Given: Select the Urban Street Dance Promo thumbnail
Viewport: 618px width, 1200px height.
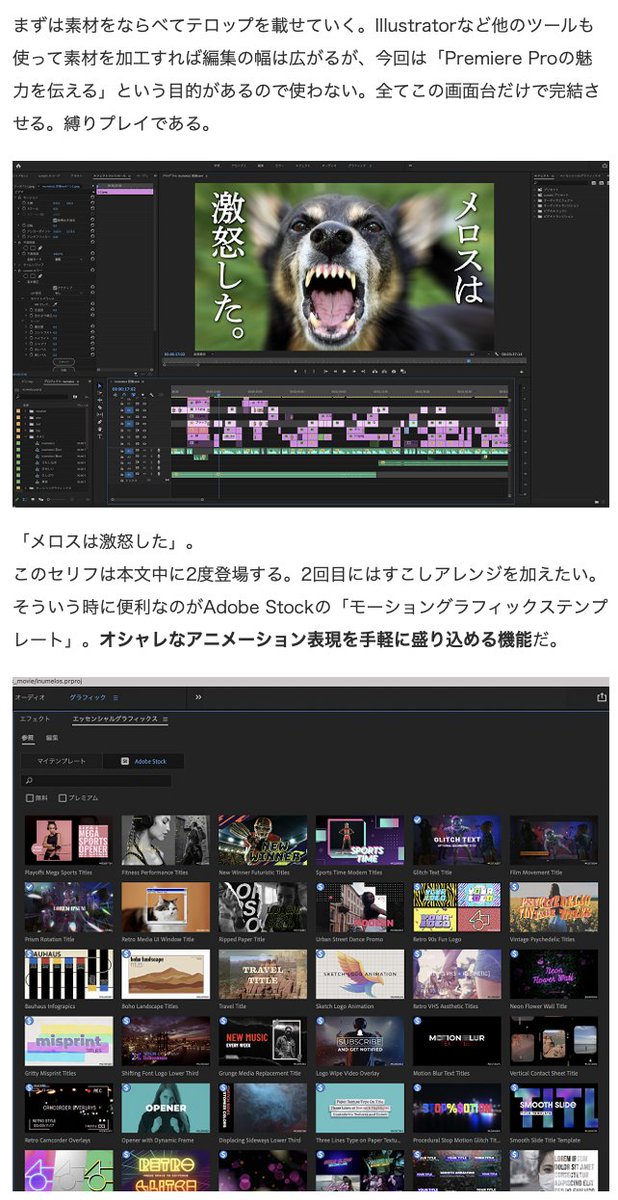Looking at the screenshot, I should tap(360, 907).
